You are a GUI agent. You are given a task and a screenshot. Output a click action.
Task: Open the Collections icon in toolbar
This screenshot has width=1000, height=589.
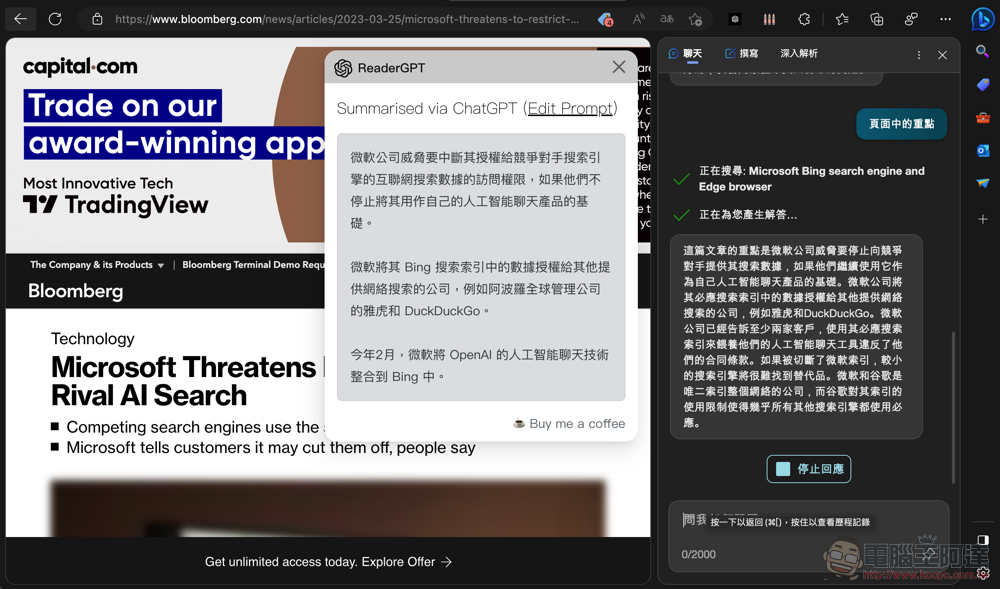877,19
